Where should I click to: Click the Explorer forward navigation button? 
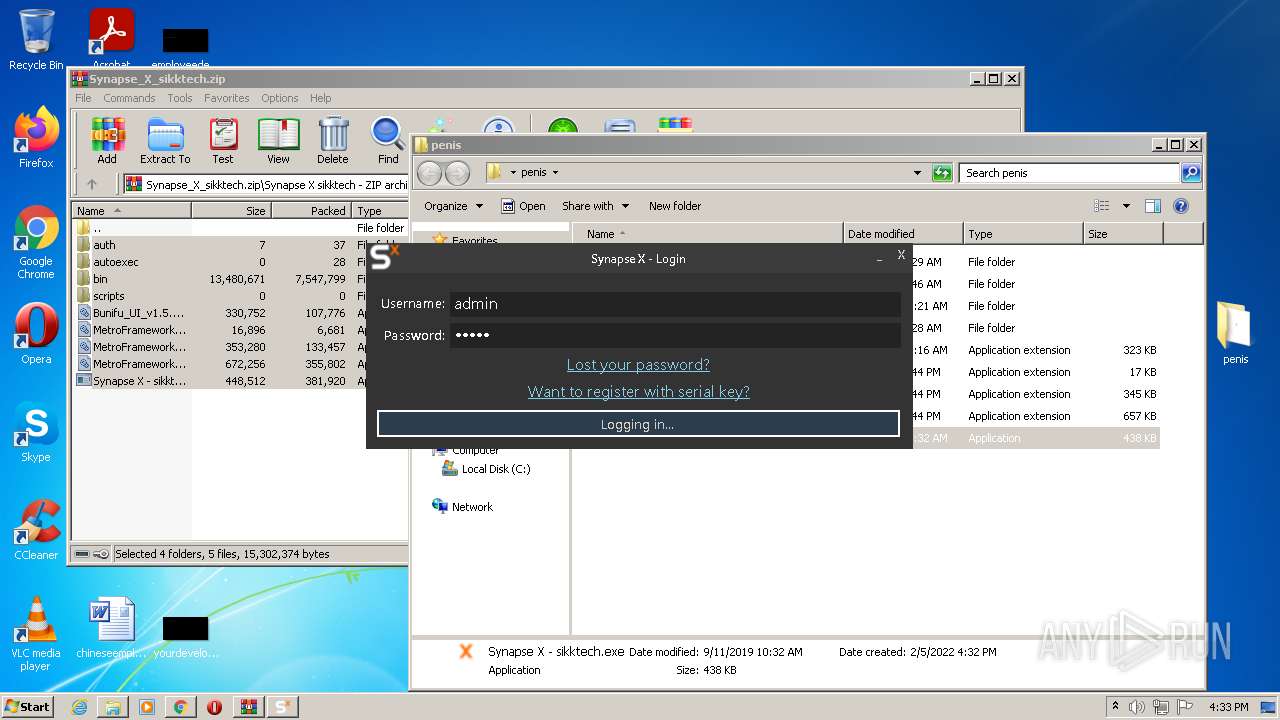pyautogui.click(x=457, y=173)
